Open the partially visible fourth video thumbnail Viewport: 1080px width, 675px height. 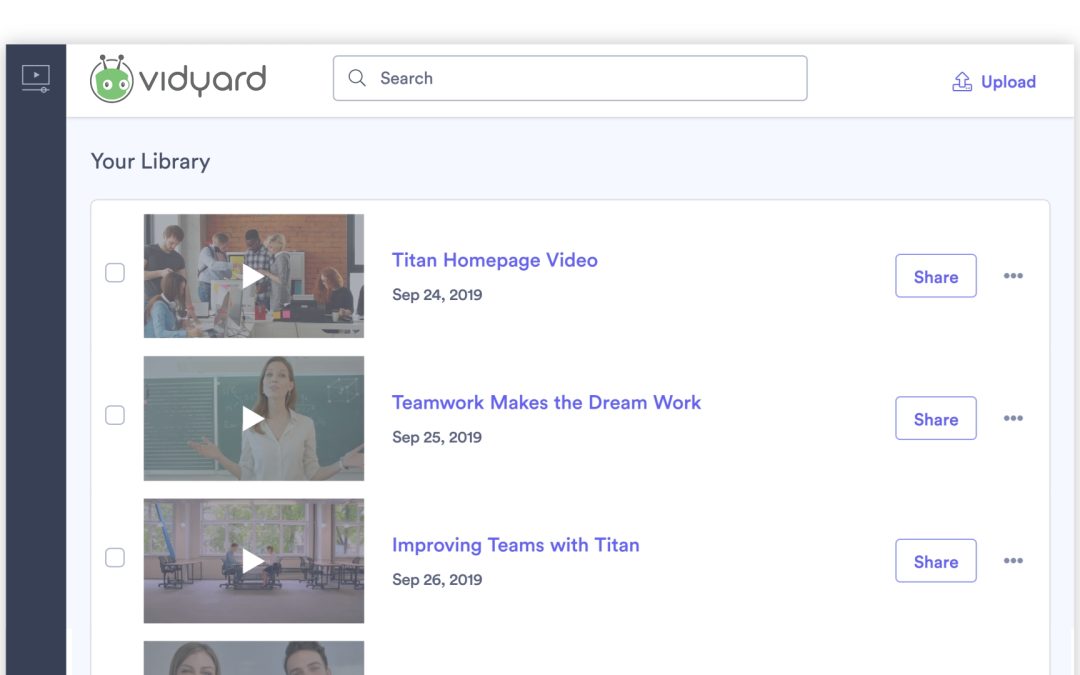[x=253, y=658]
